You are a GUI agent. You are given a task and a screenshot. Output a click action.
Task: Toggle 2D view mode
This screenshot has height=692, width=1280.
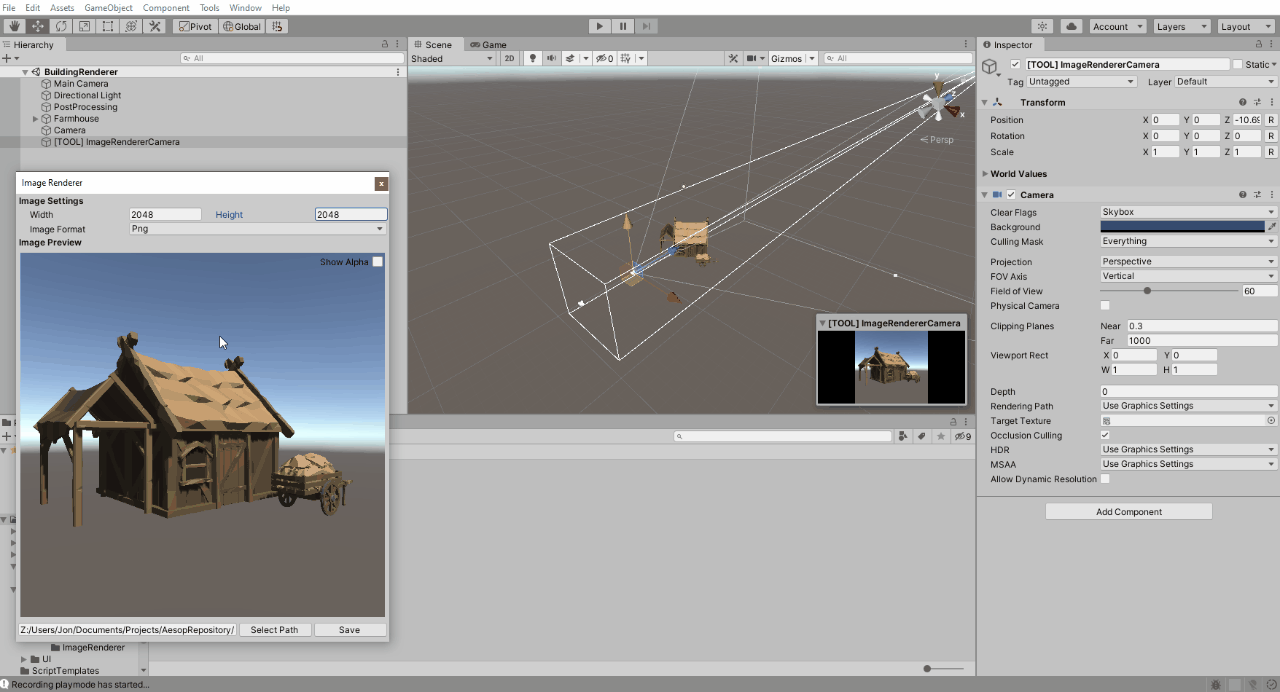pos(509,58)
